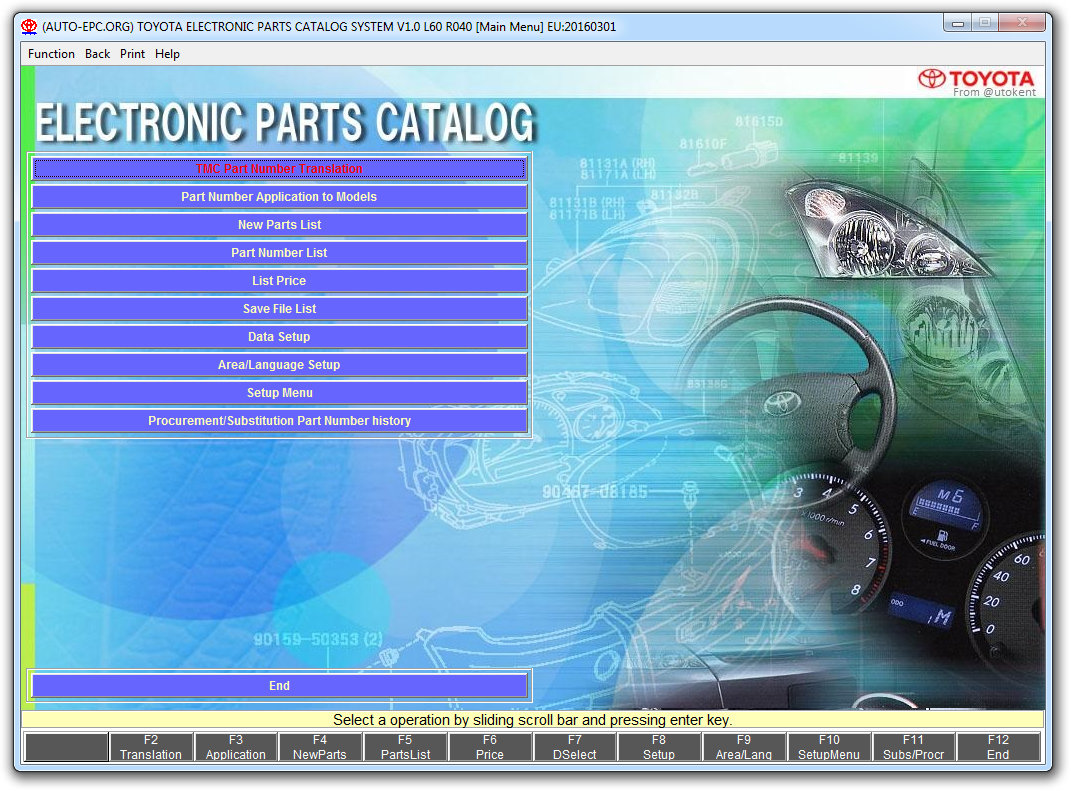Viewport: 1071px width, 791px height.
Task: Click the F7 DSelect key button
Action: pyautogui.click(x=574, y=747)
